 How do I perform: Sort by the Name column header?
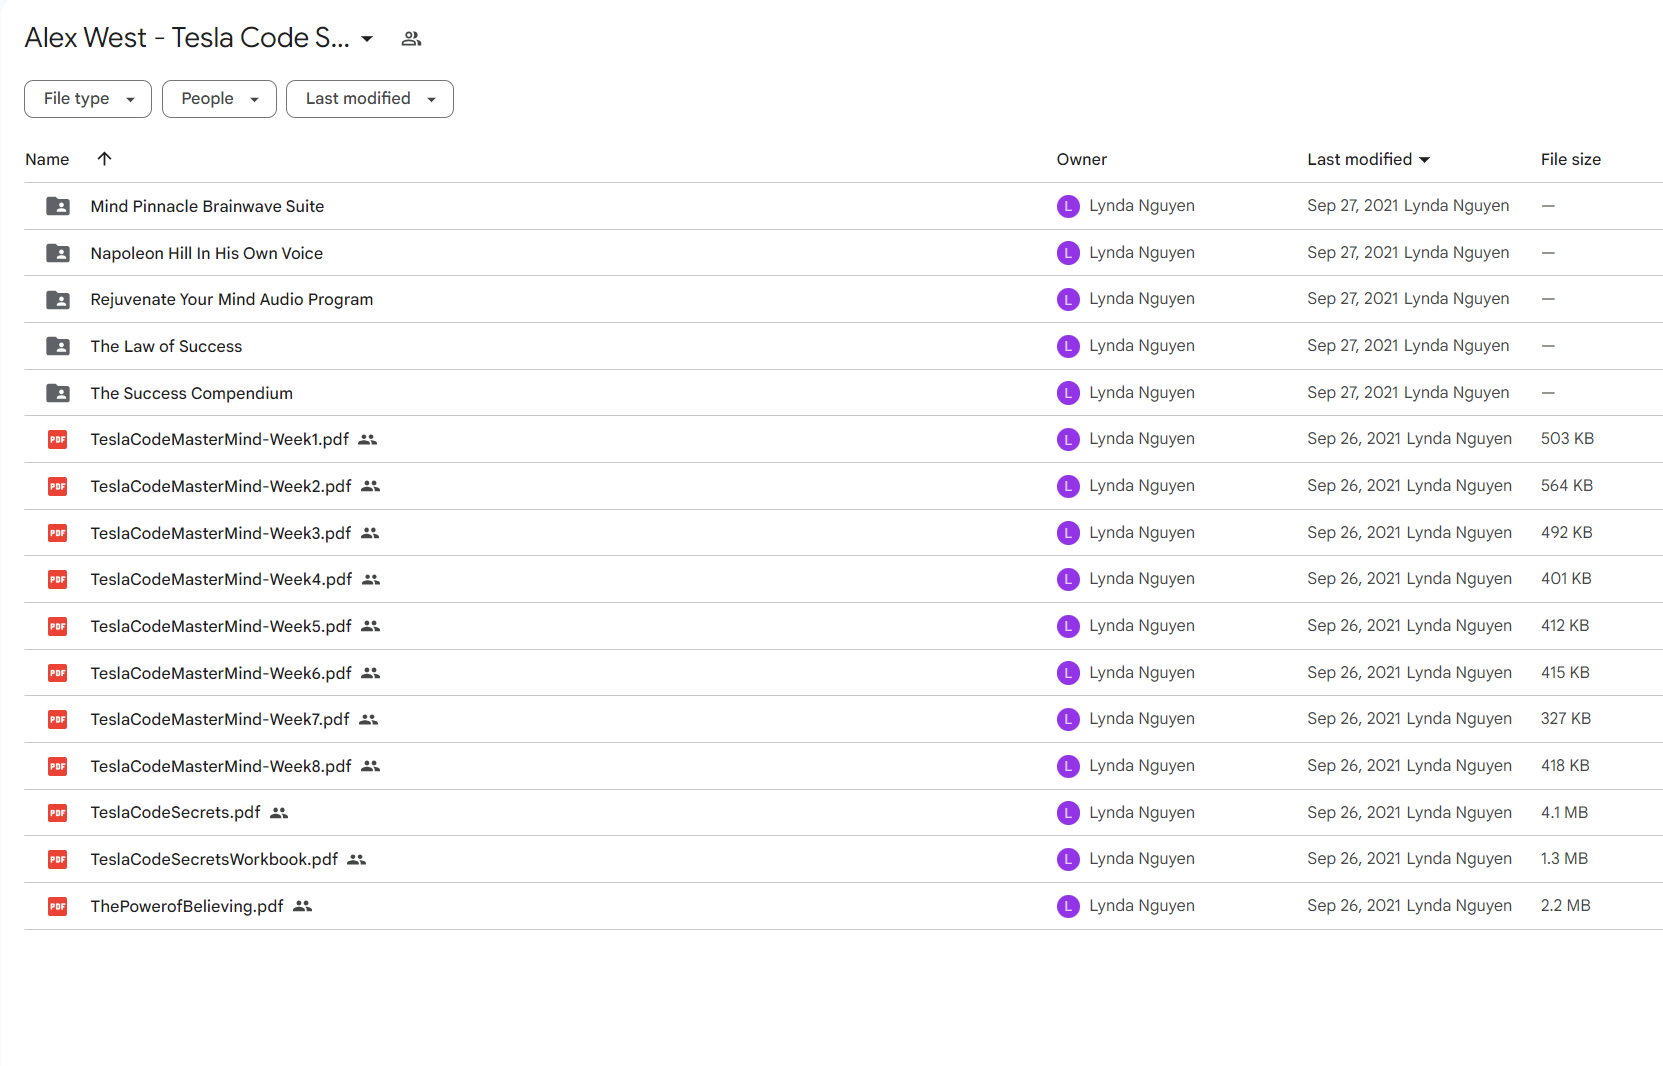click(x=47, y=159)
